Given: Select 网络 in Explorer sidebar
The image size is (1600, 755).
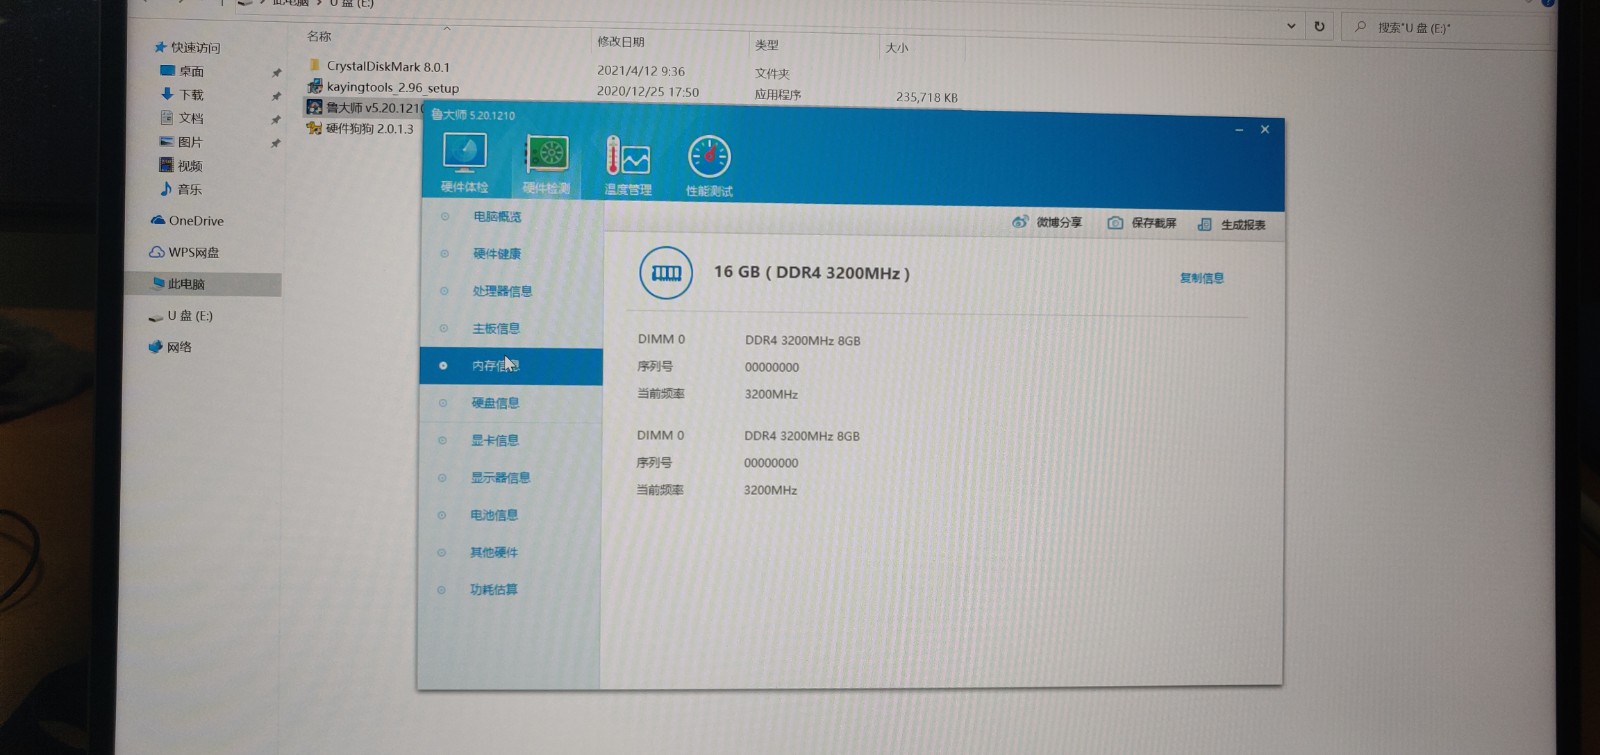Looking at the screenshot, I should point(170,347).
